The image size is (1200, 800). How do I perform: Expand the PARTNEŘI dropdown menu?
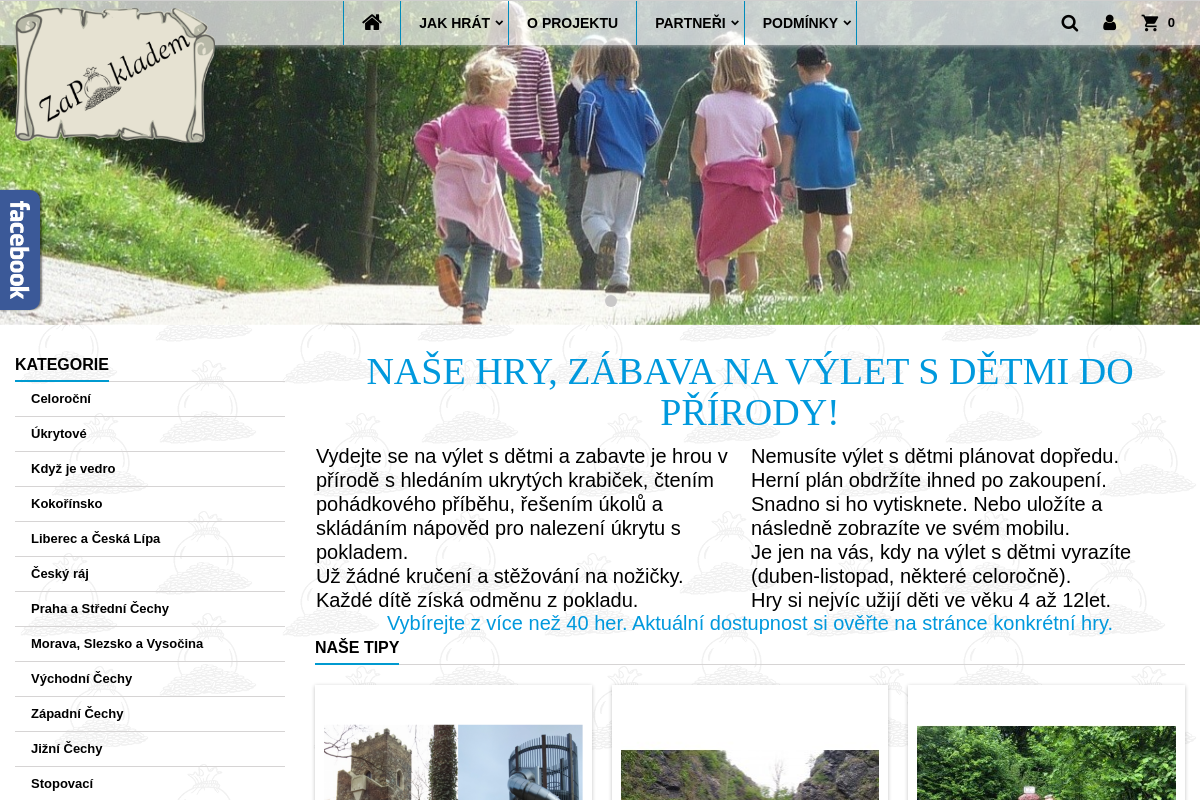tap(689, 22)
